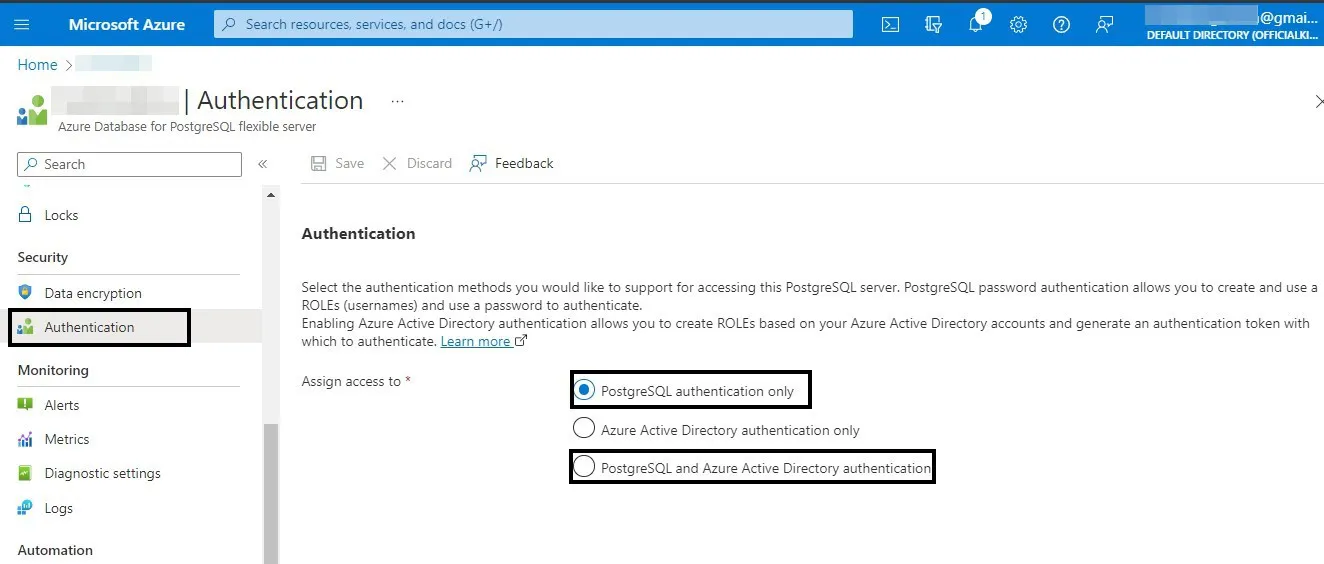Go to Home breadcrumb

click(37, 65)
